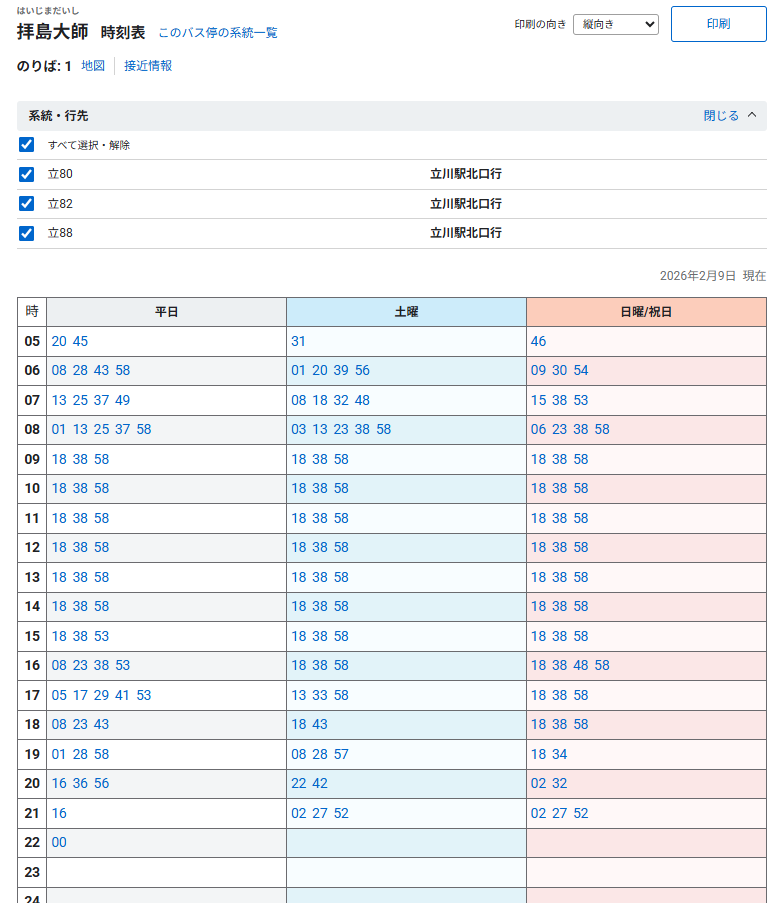The width and height of the screenshot is (782, 903).
Task: Open the 接近情報 link
Action: click(148, 66)
